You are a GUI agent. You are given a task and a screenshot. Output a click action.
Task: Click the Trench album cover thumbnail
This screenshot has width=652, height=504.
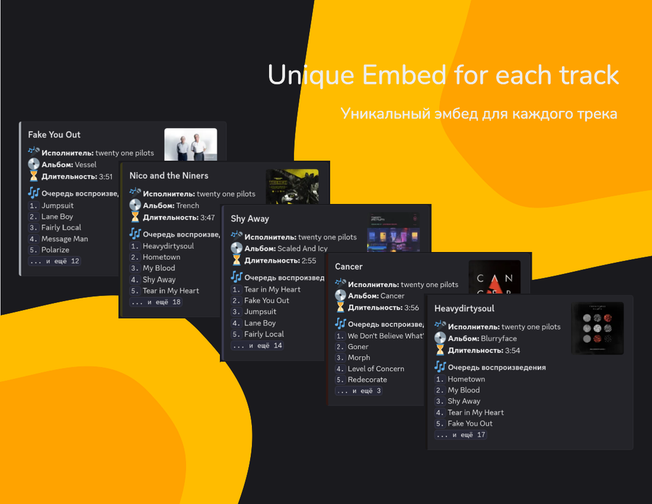[x=292, y=186]
